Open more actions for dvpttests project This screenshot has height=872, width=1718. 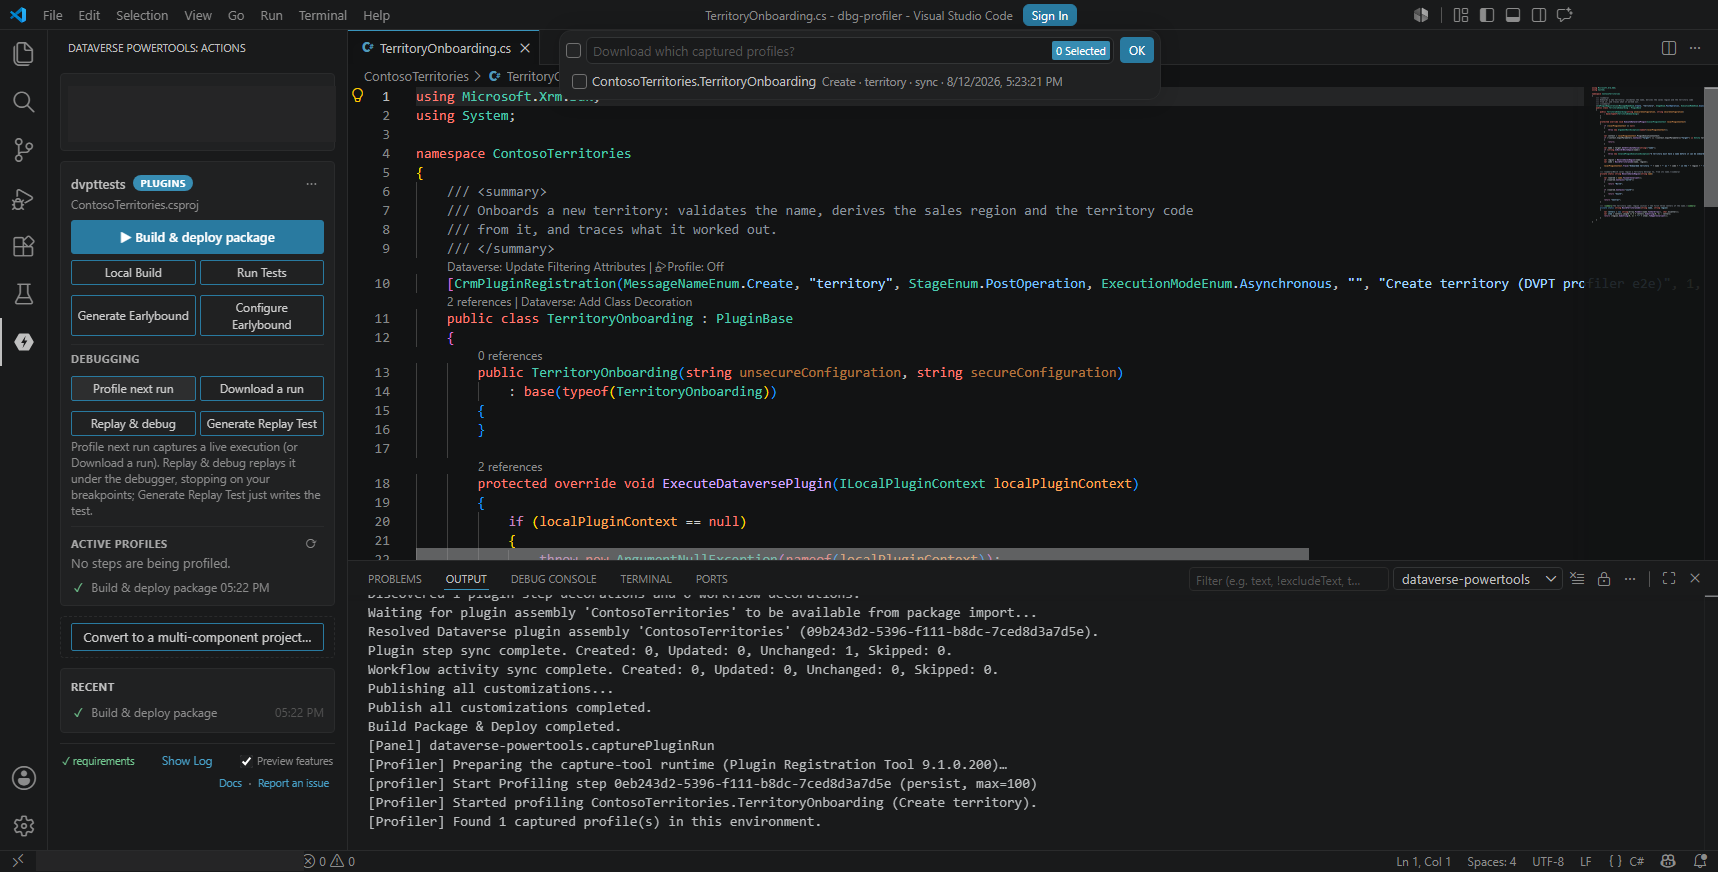pos(311,184)
